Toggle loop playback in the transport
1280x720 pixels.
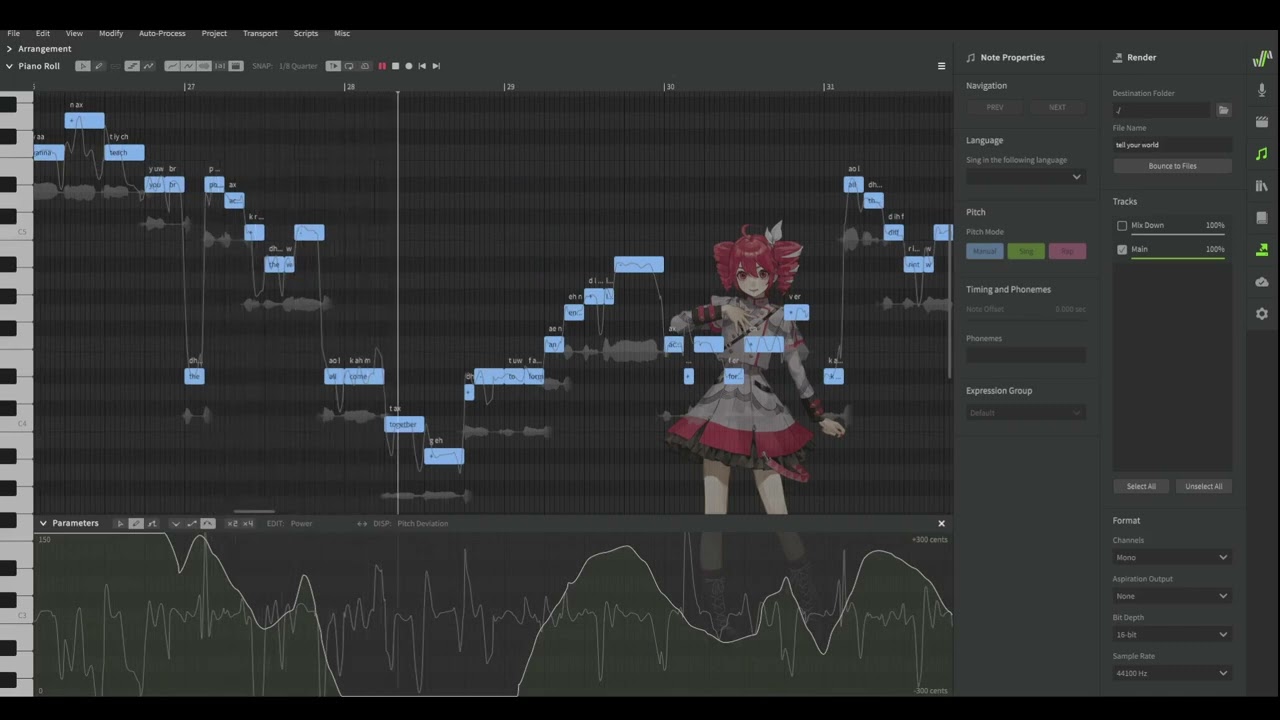(349, 66)
